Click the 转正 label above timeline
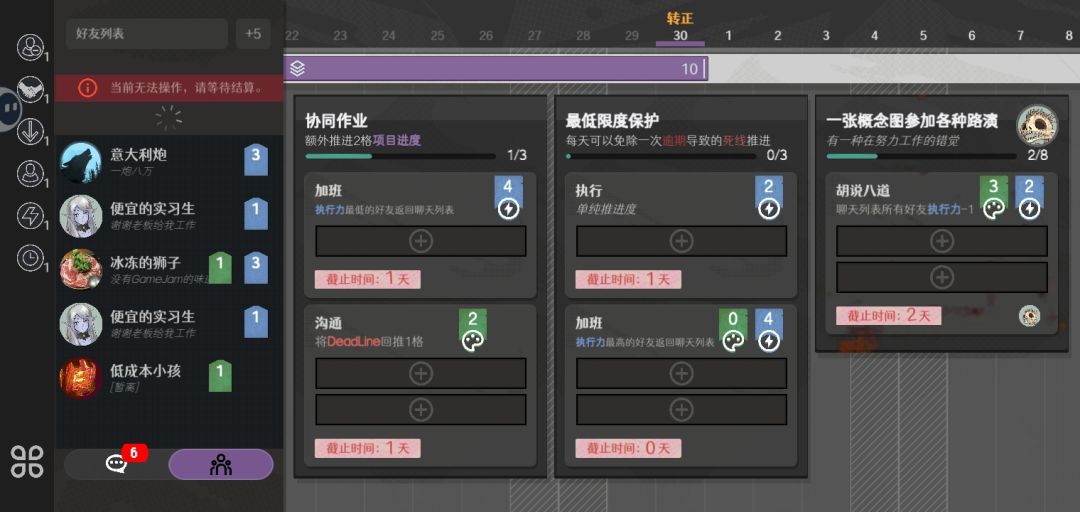Screen dimensions: 1080x512 [x=680, y=18]
